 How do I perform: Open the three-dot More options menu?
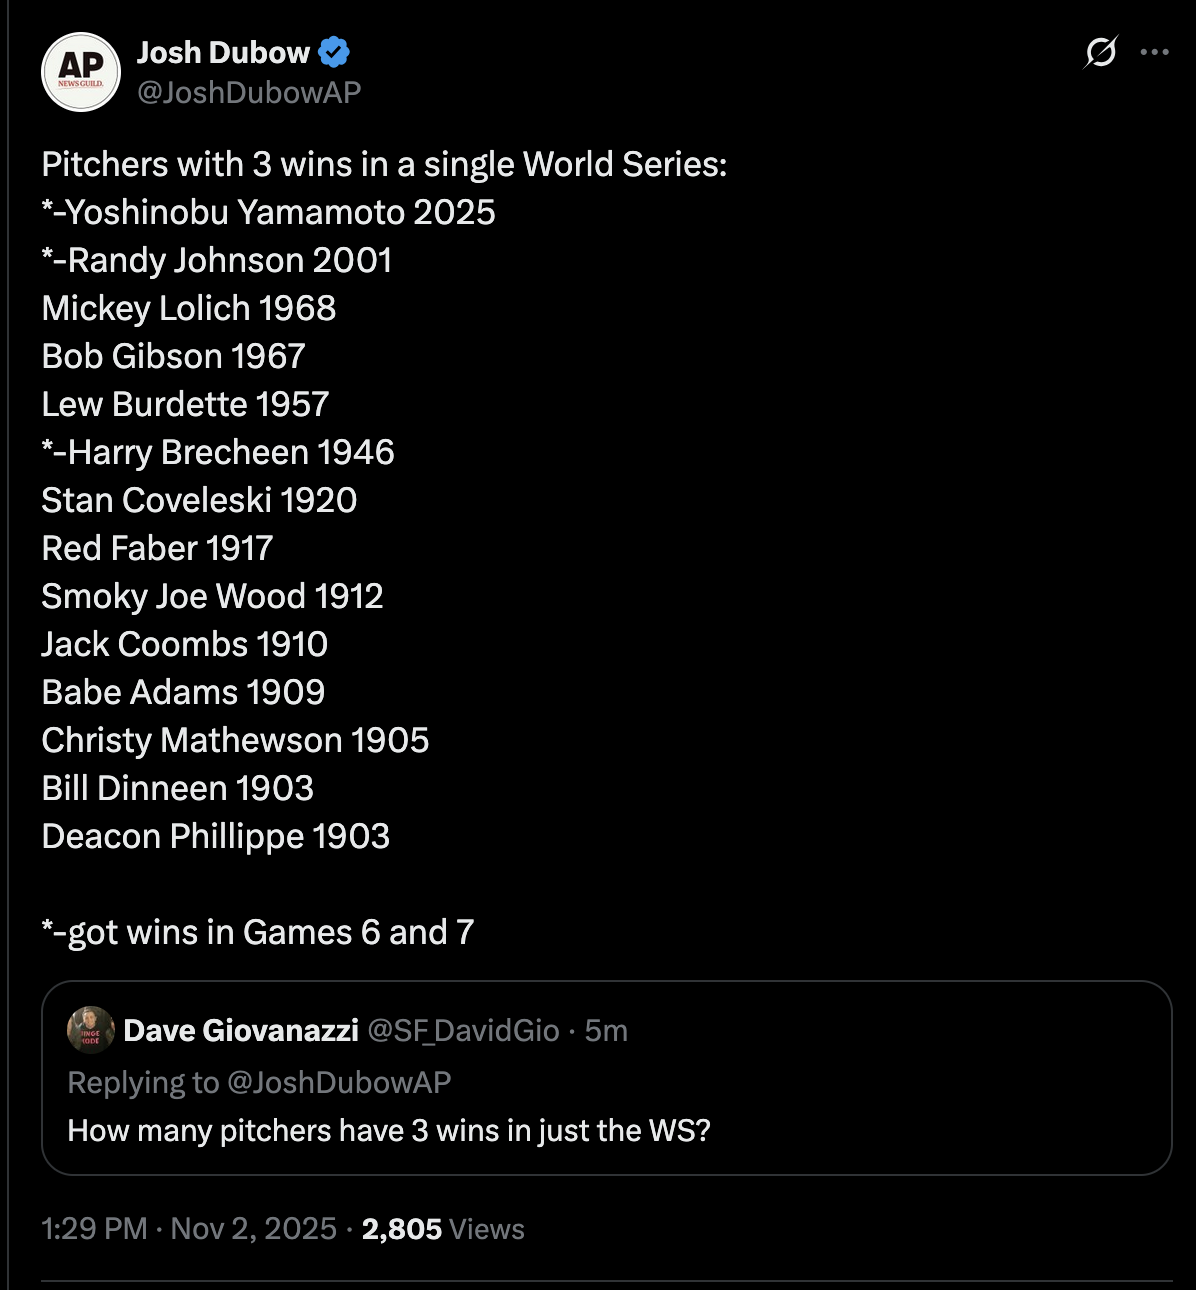[x=1154, y=52]
